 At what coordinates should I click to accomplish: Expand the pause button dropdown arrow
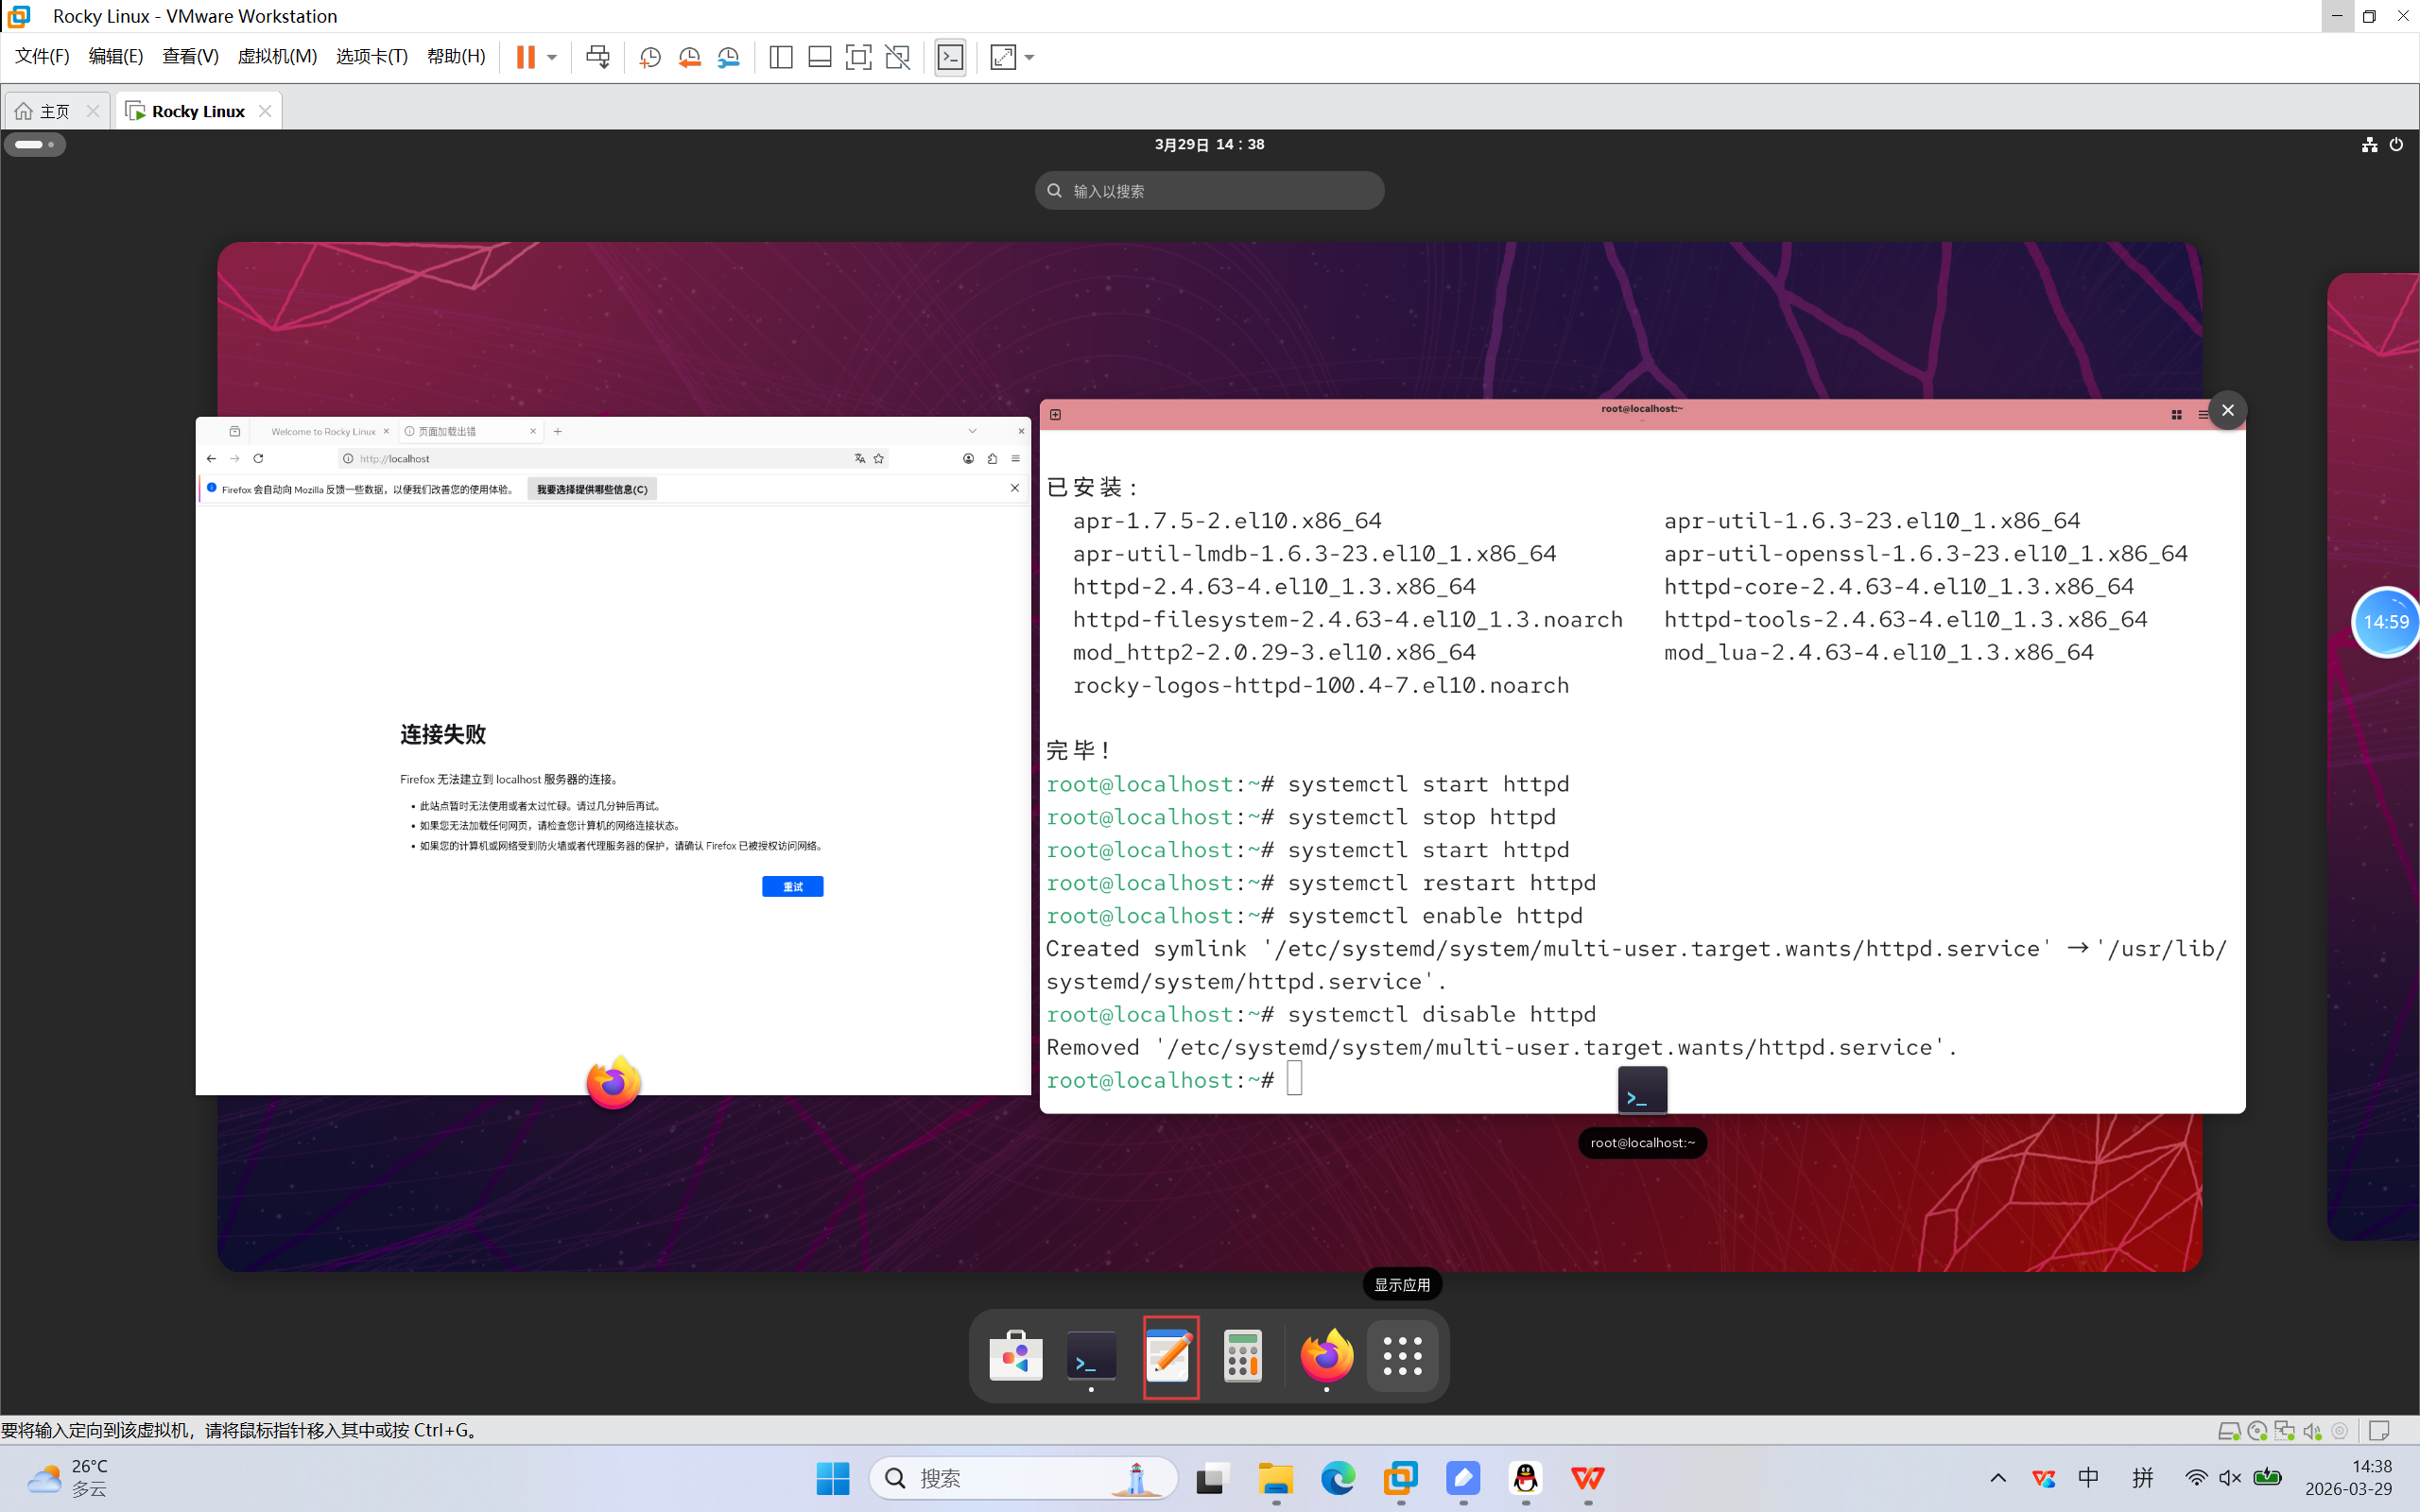[552, 57]
